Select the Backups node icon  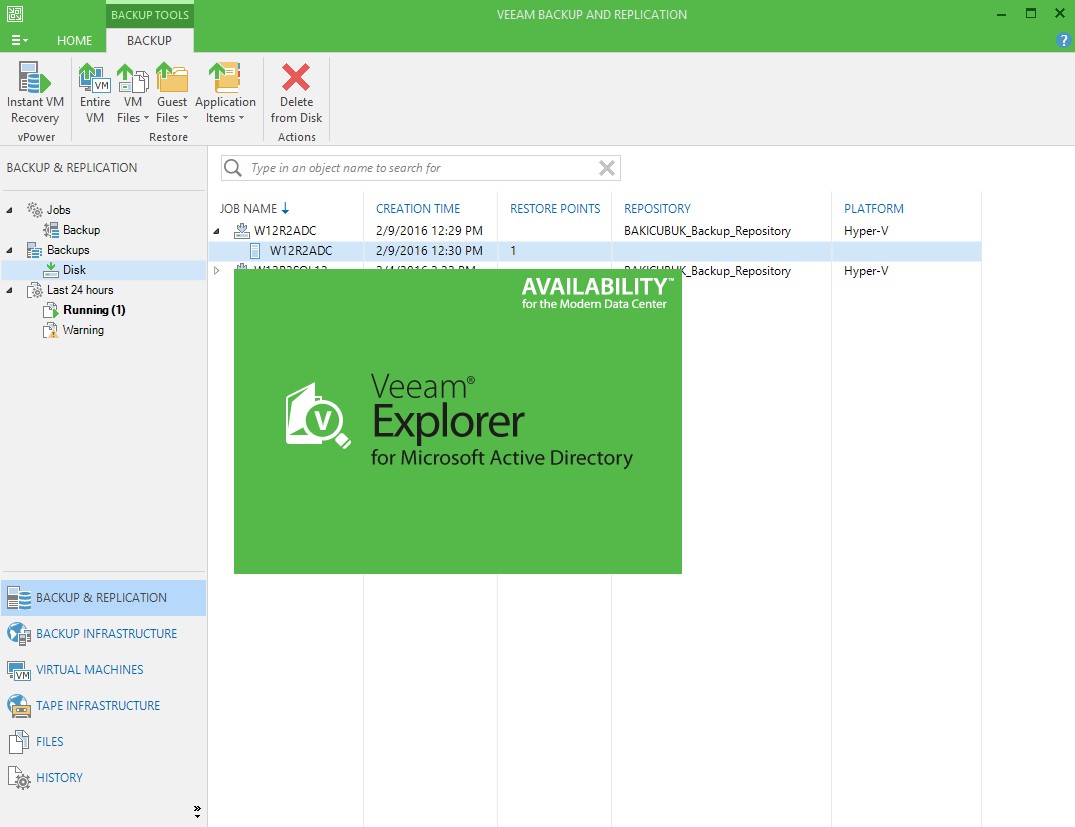tap(34, 250)
